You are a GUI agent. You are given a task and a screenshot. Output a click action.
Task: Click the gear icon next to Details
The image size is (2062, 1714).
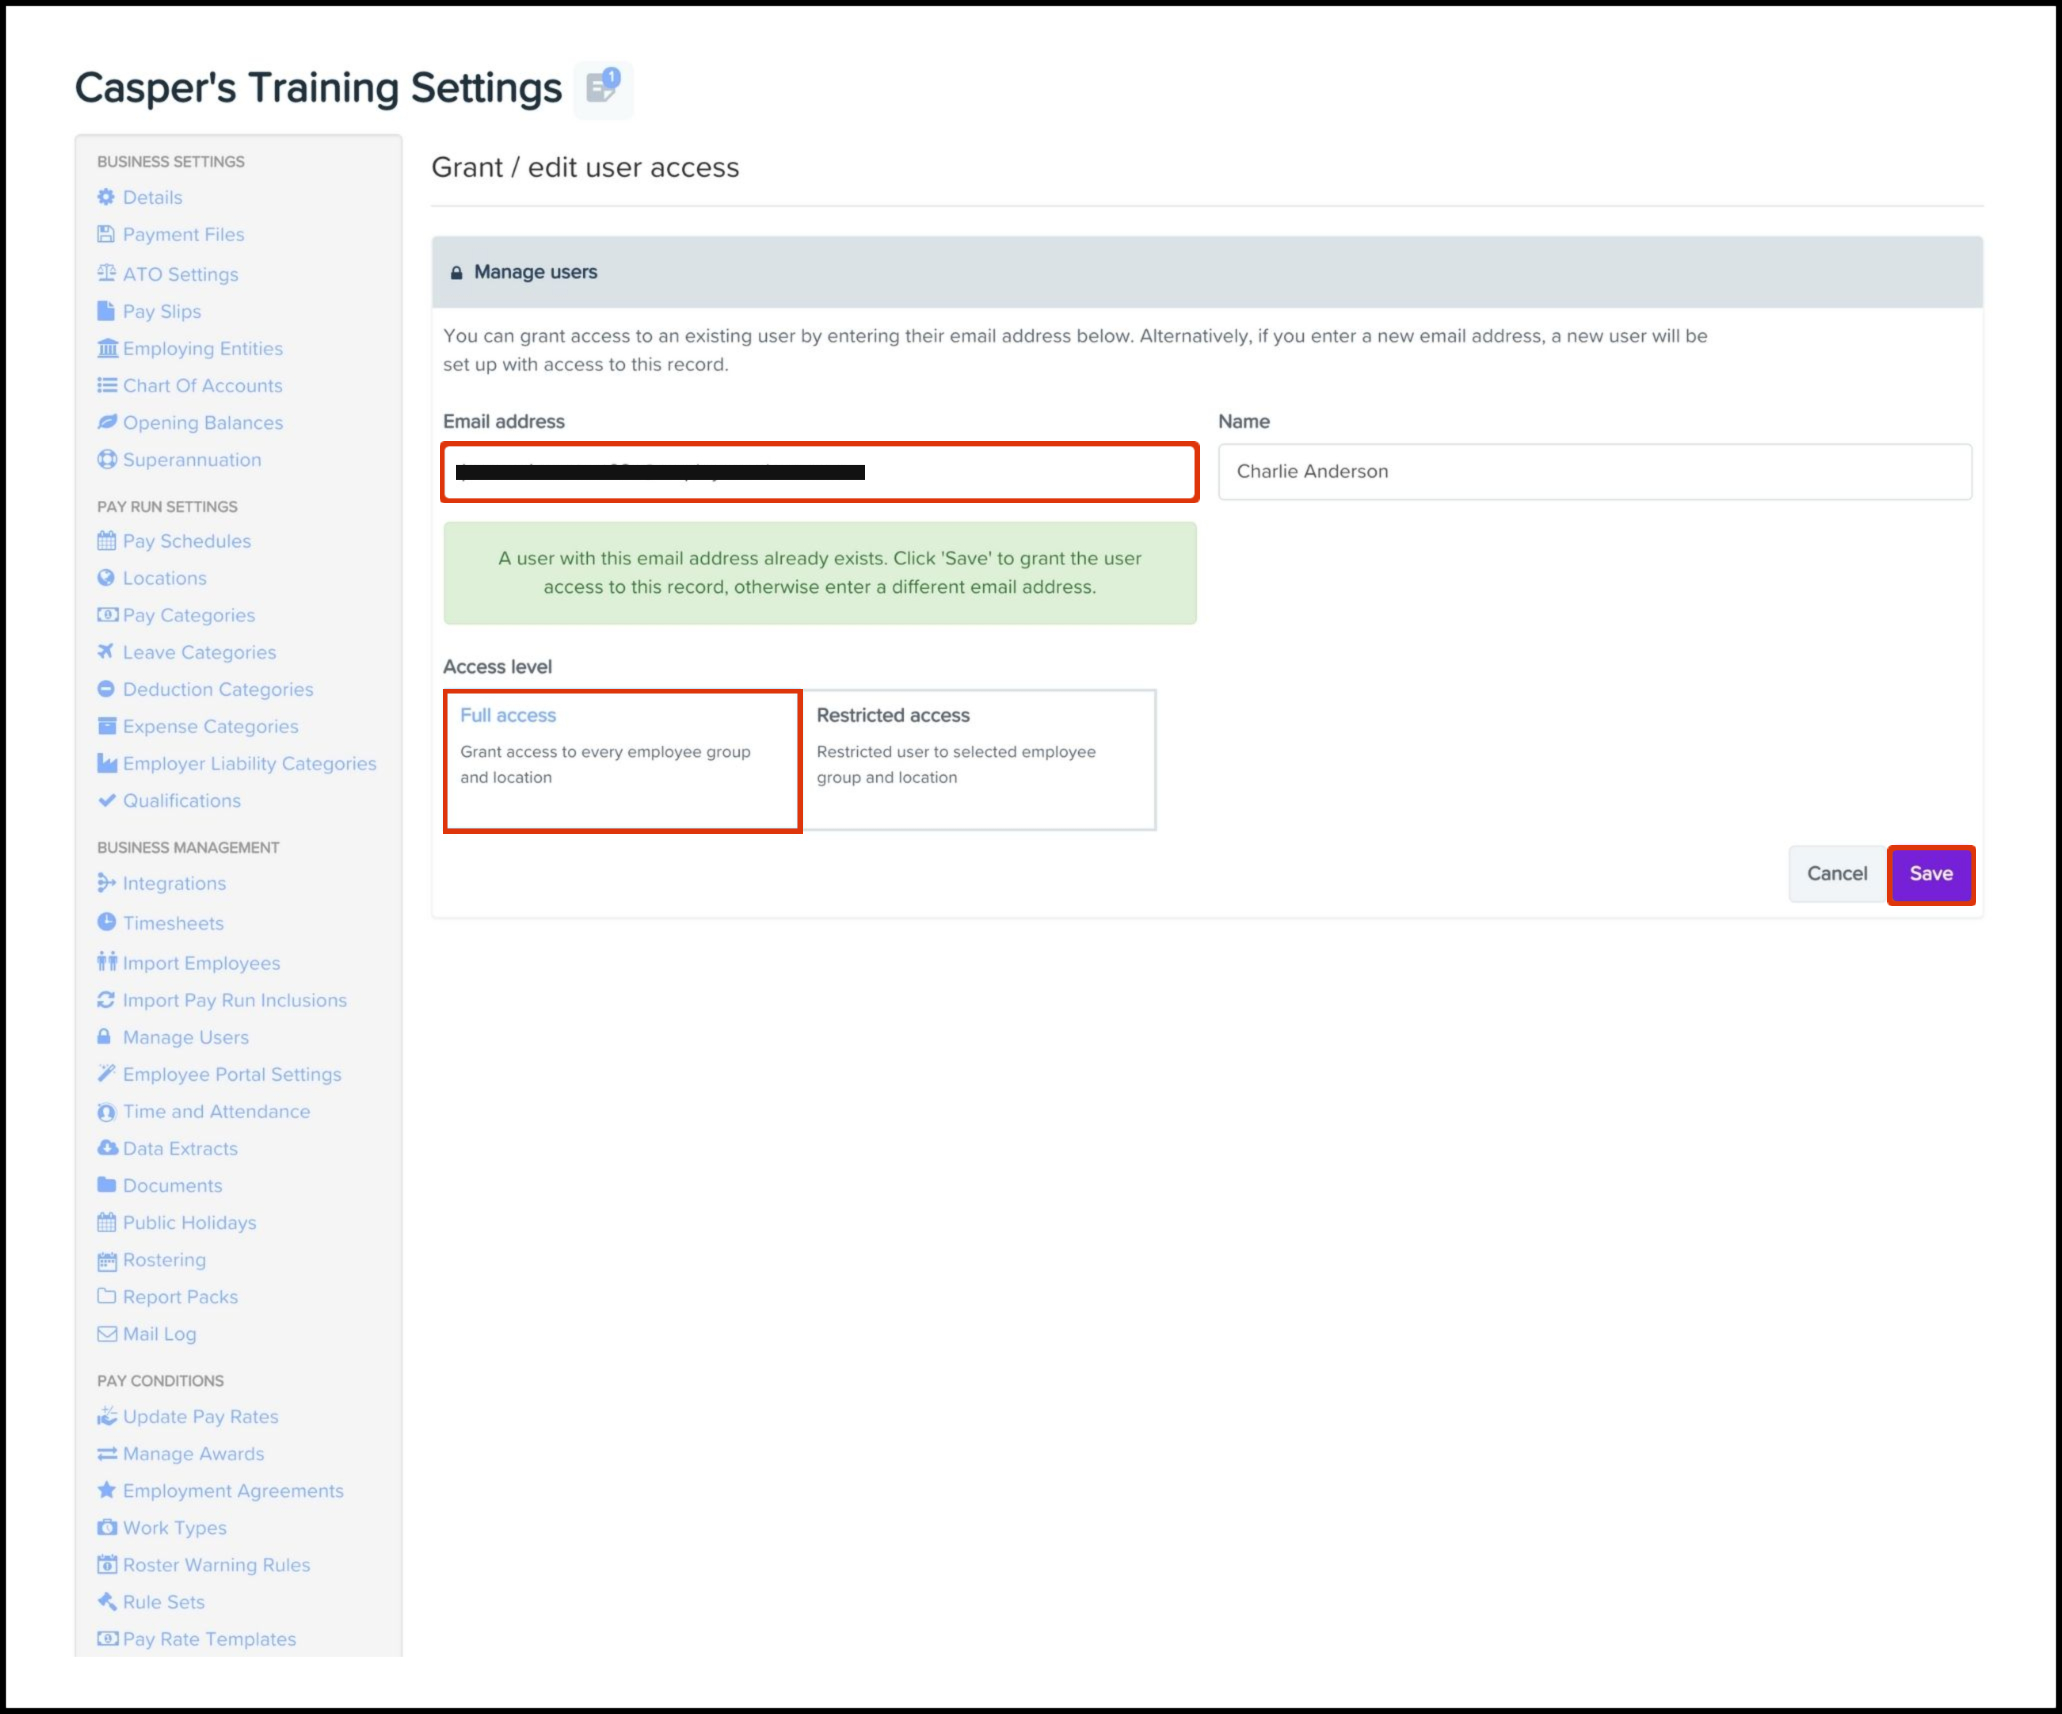coord(106,197)
